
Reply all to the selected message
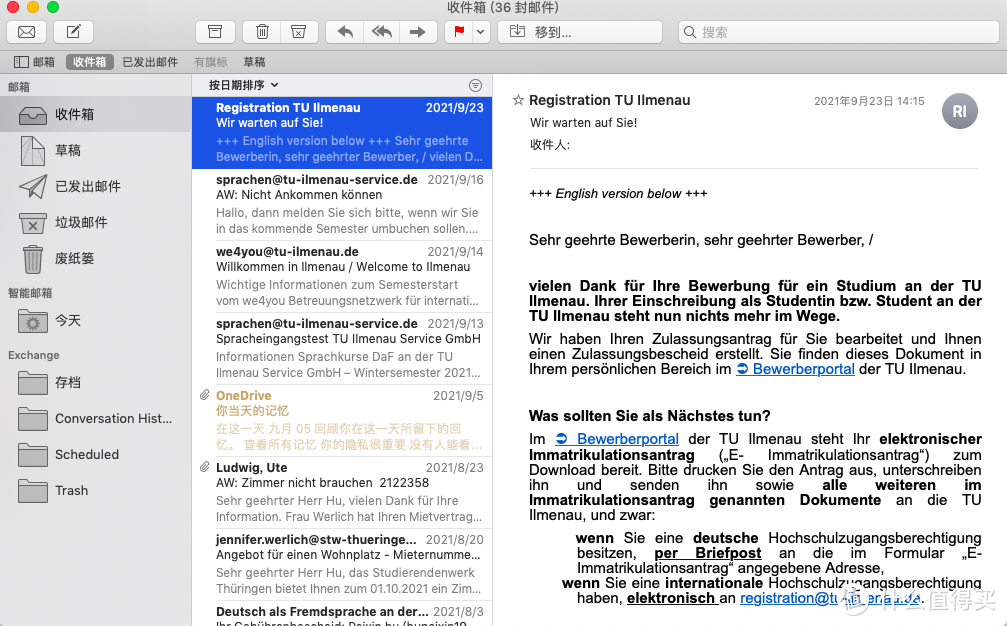coord(381,31)
